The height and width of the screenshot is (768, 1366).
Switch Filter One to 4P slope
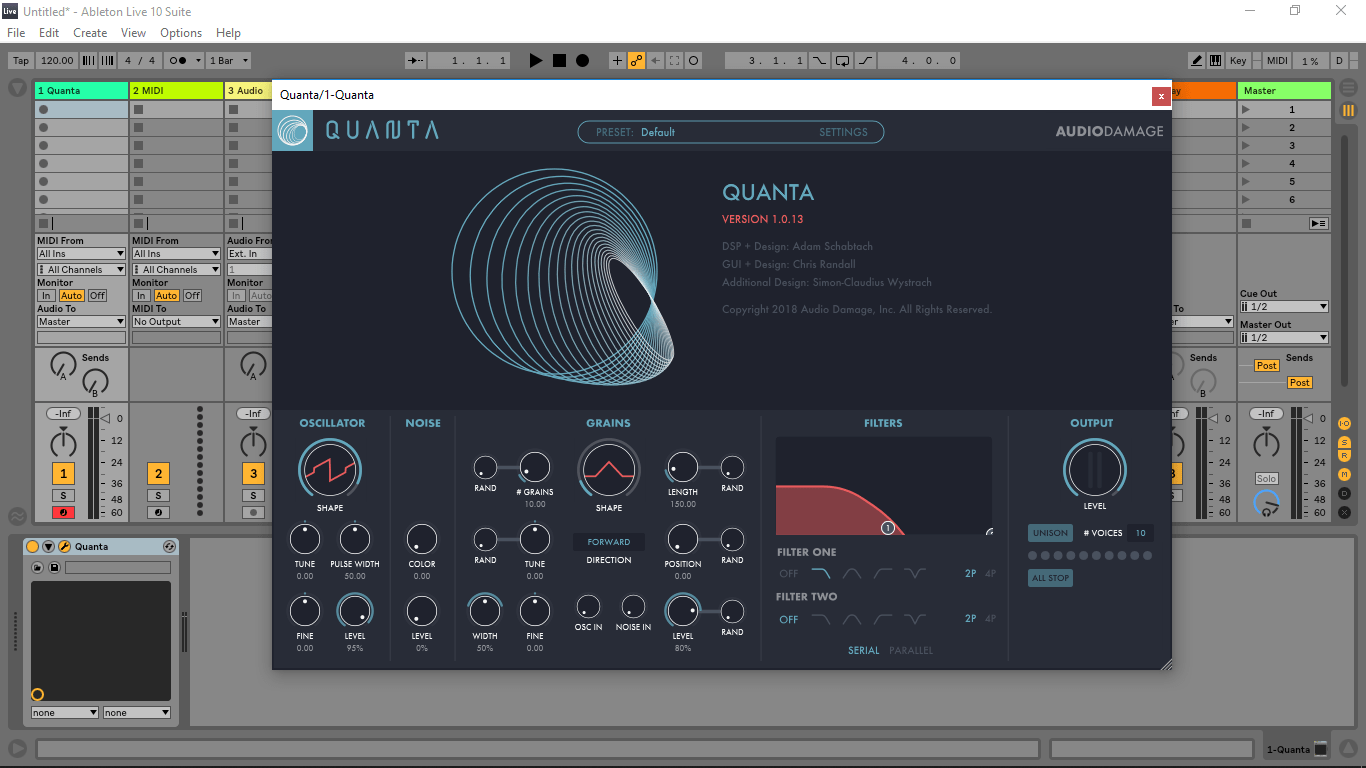click(990, 574)
